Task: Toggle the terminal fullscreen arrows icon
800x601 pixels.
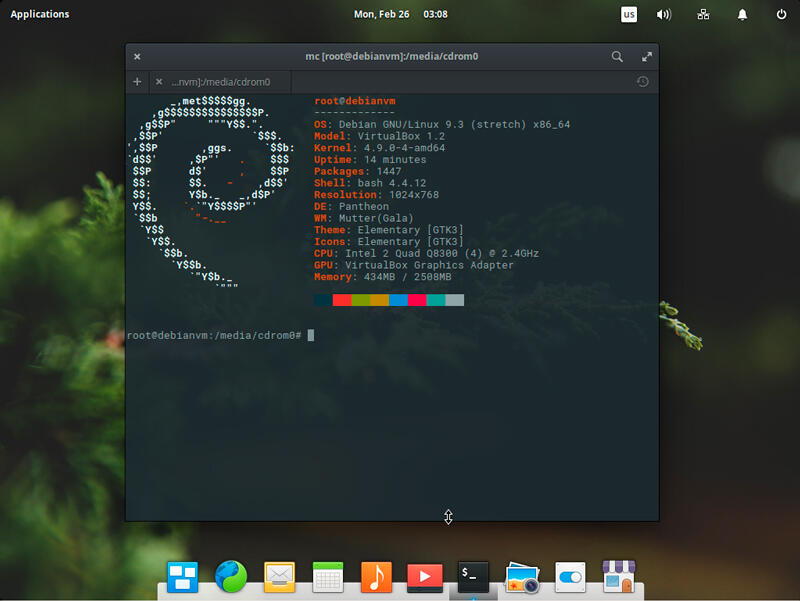Action: point(646,57)
